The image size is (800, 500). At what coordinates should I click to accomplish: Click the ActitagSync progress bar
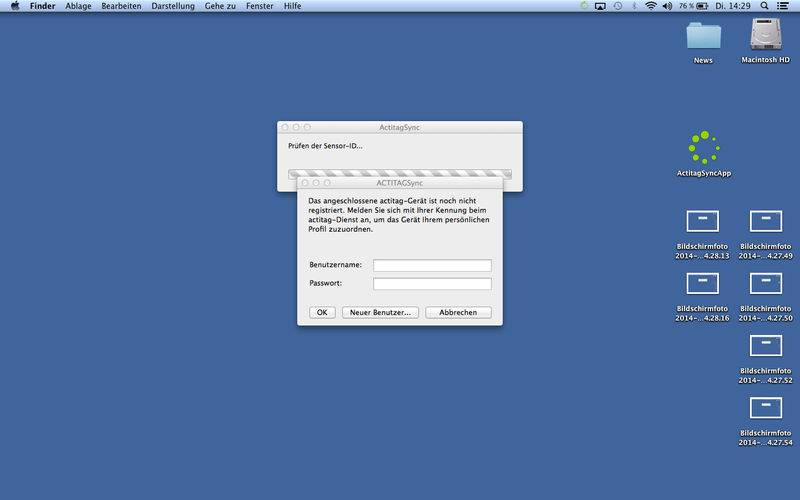coord(399,173)
